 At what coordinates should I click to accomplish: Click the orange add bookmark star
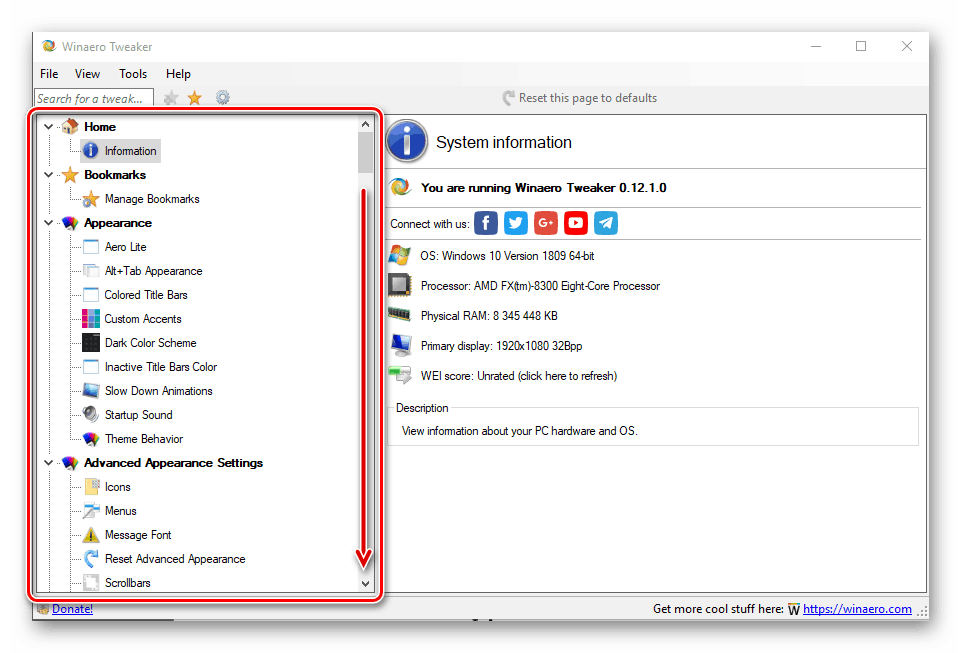(x=195, y=98)
